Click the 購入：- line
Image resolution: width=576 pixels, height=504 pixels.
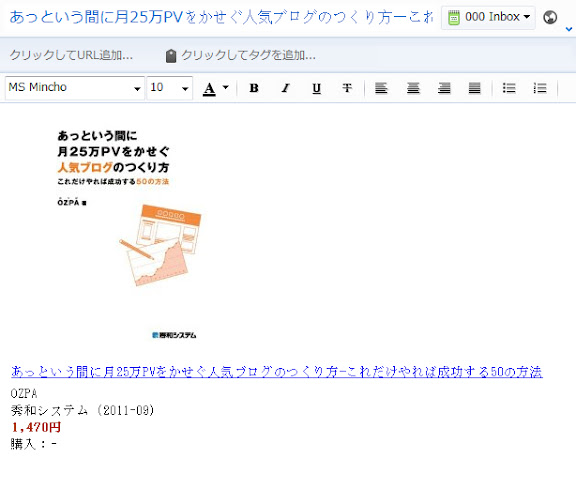coord(34,444)
